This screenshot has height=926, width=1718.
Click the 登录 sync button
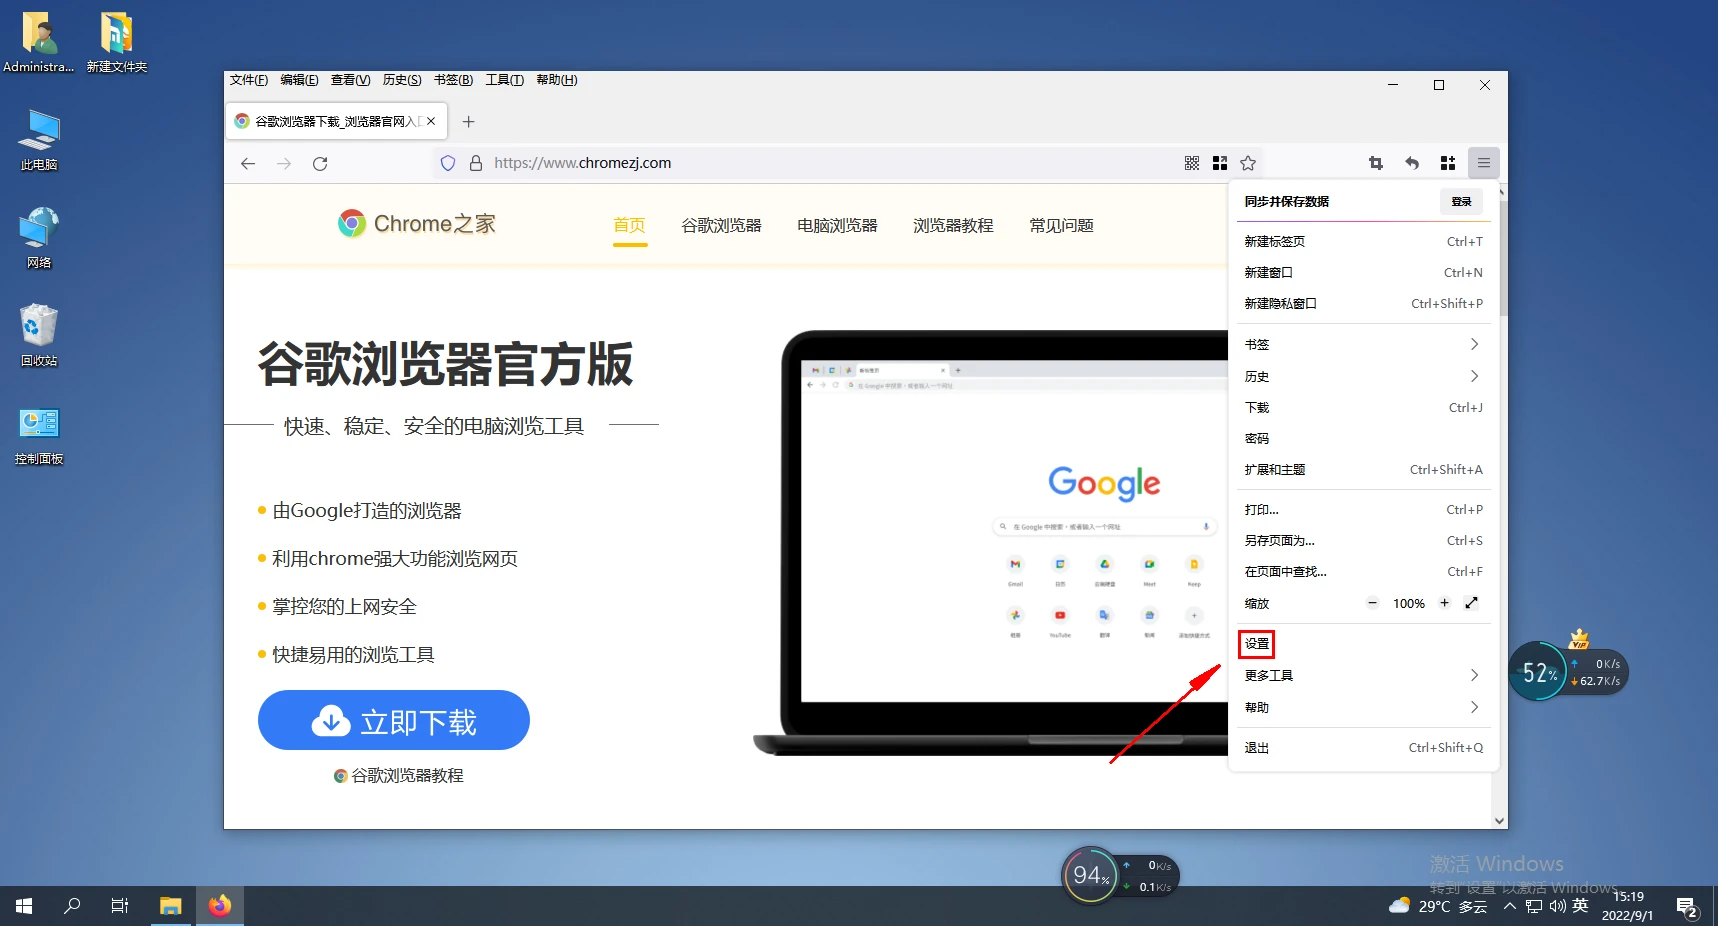coord(1461,201)
